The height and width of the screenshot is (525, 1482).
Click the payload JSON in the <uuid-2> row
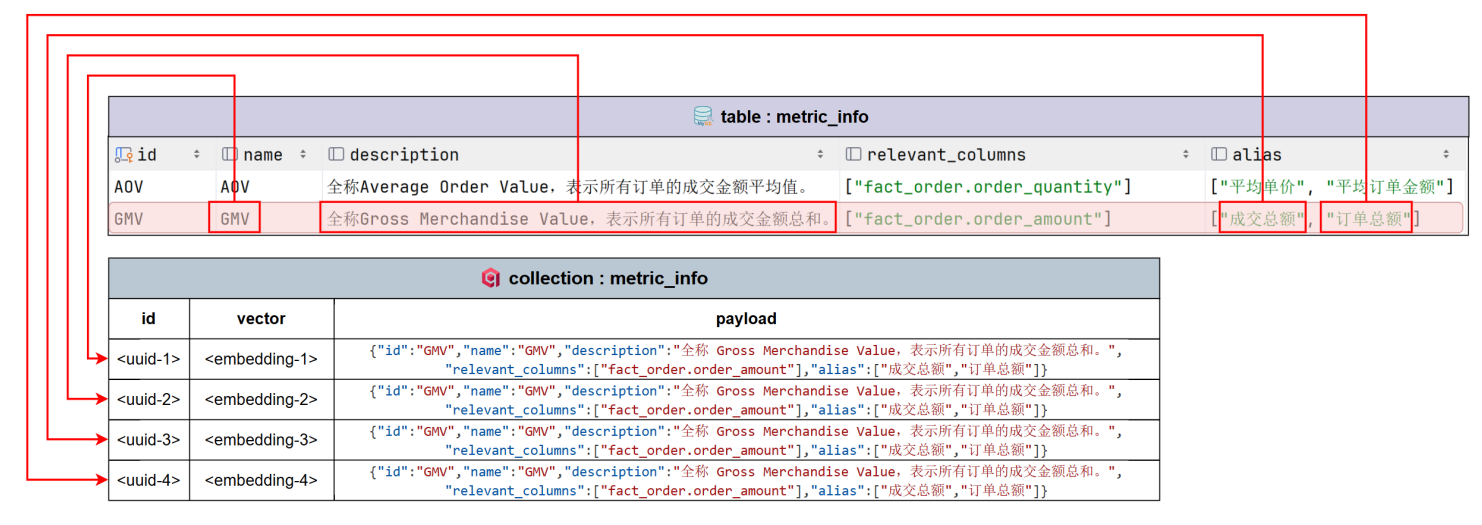[746, 400]
